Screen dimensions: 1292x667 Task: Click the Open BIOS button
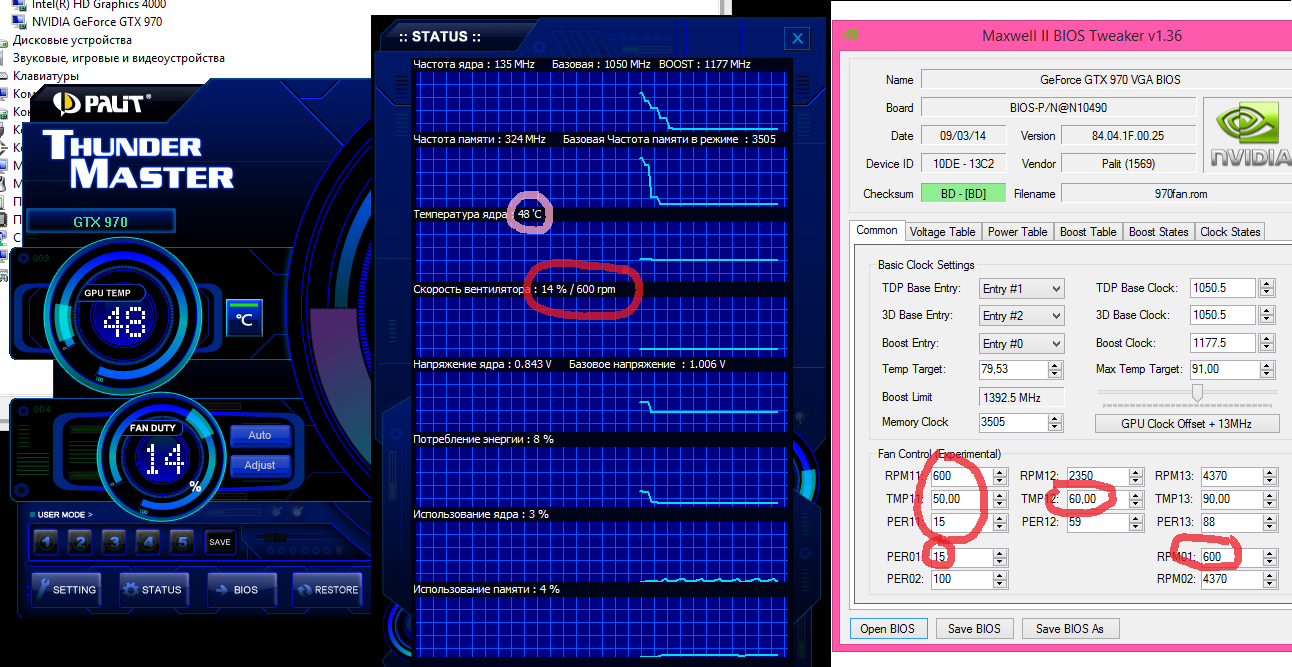point(888,629)
